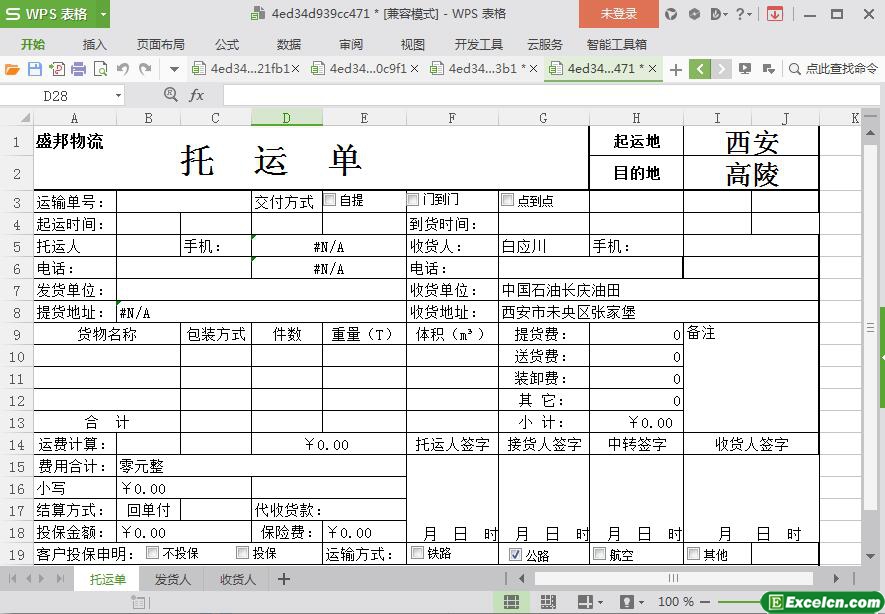Expand the Name Box dropdown arrow
This screenshot has width=885, height=614.
coord(118,95)
